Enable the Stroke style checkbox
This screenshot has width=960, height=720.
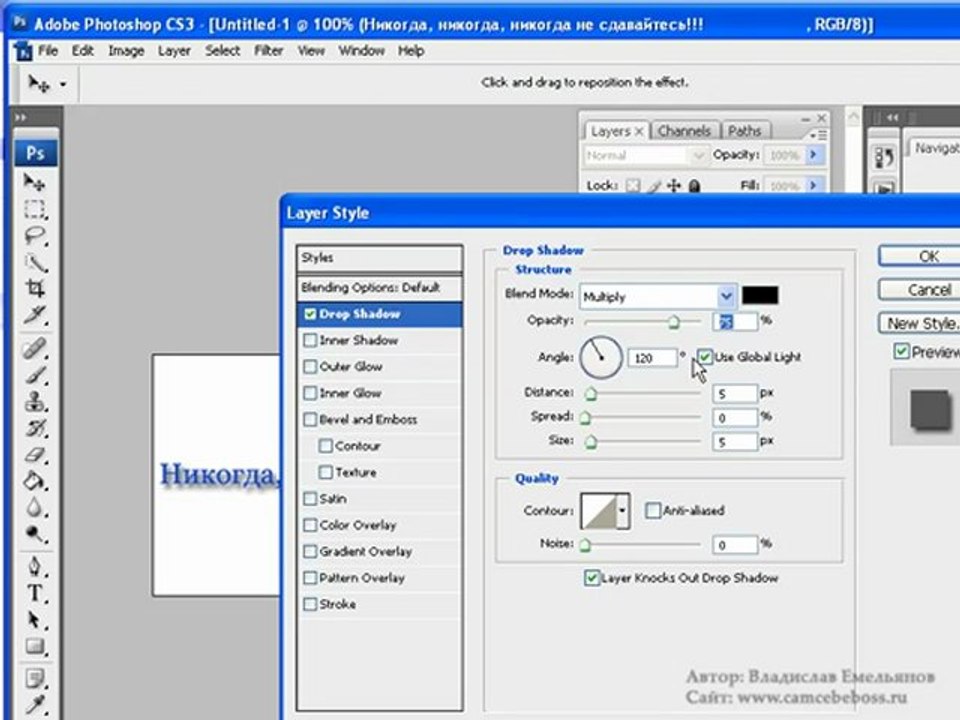(310, 604)
